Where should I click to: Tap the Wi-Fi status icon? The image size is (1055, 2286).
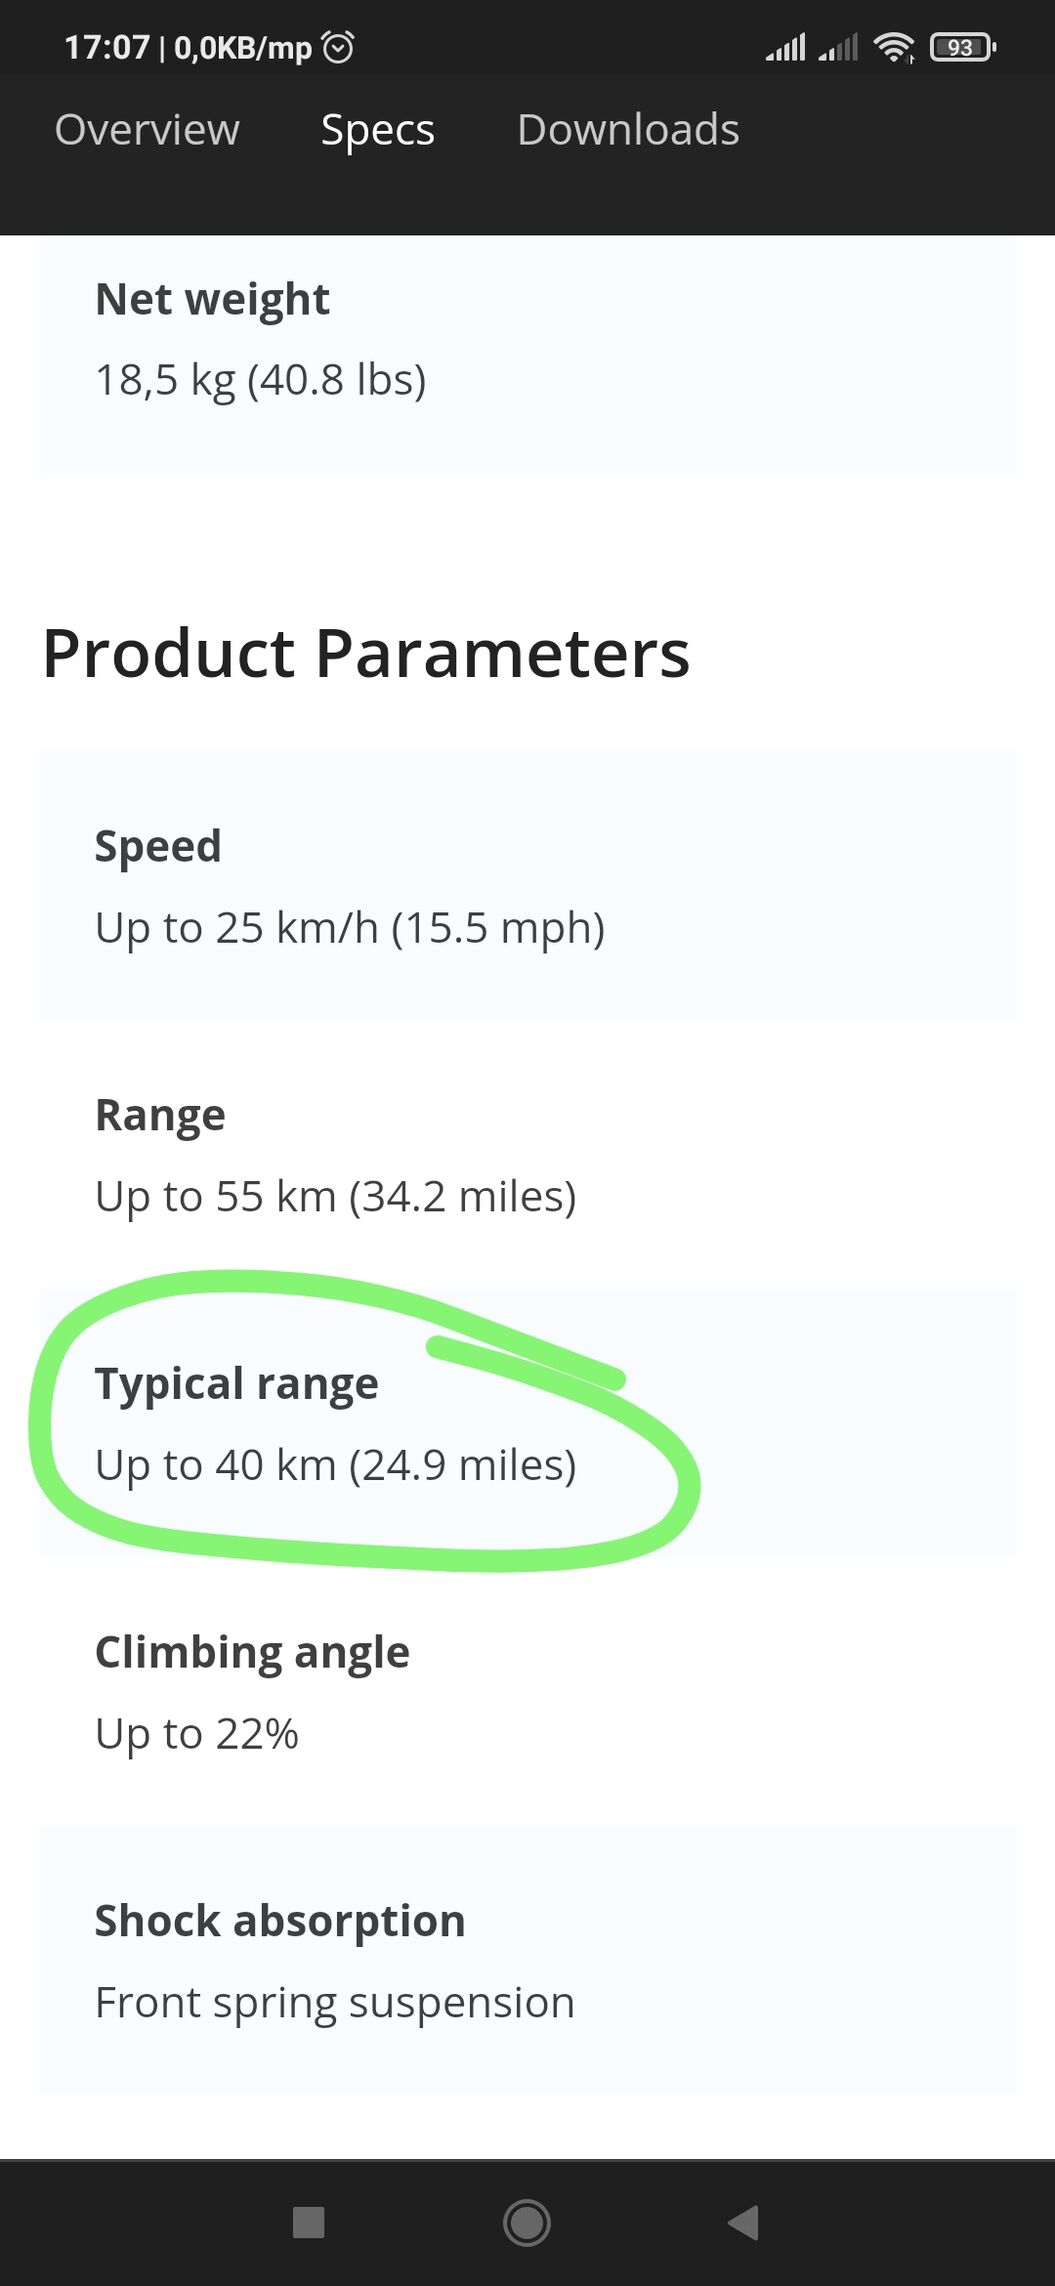[x=894, y=47]
